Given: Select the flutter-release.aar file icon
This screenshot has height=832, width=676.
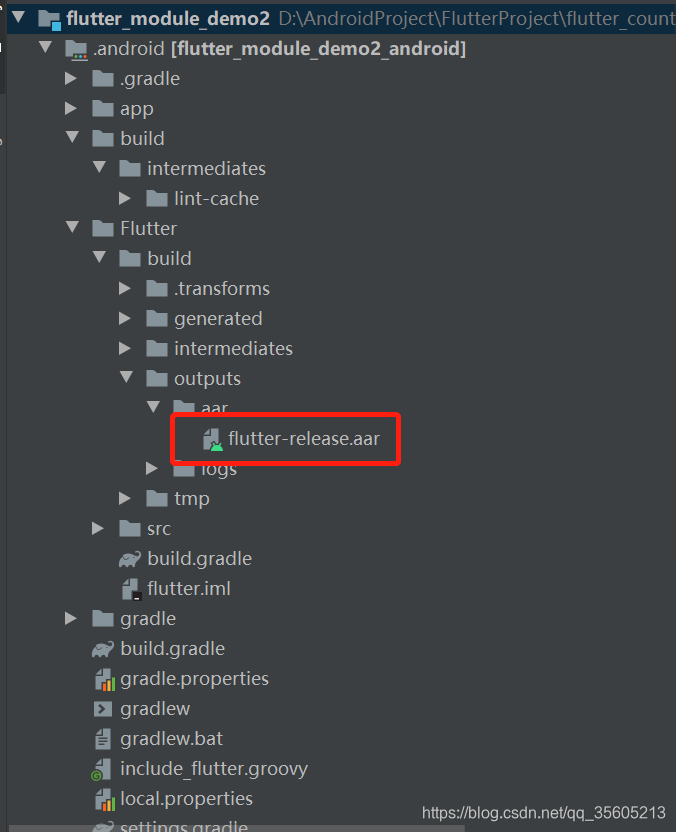Looking at the screenshot, I should (x=212, y=438).
